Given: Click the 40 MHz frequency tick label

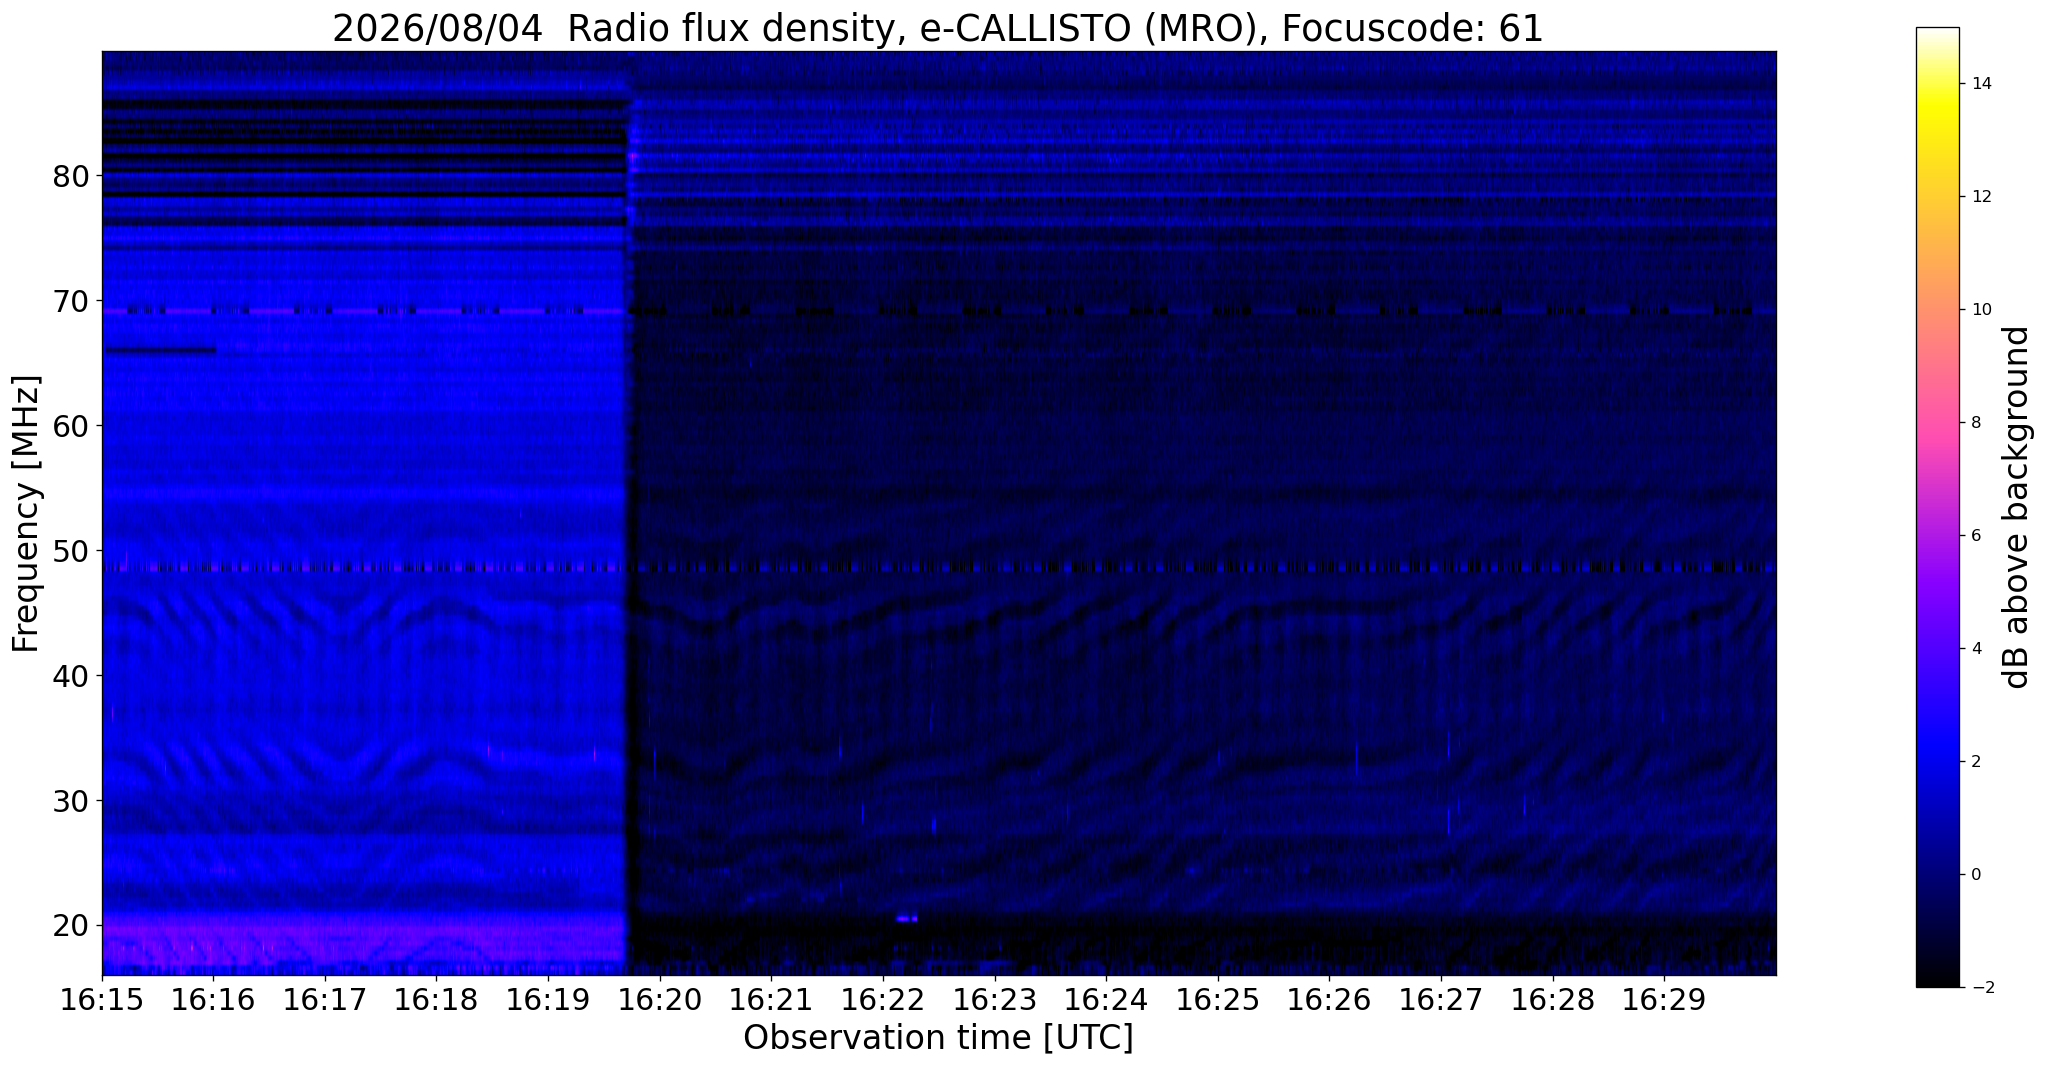Looking at the screenshot, I should tap(71, 676).
